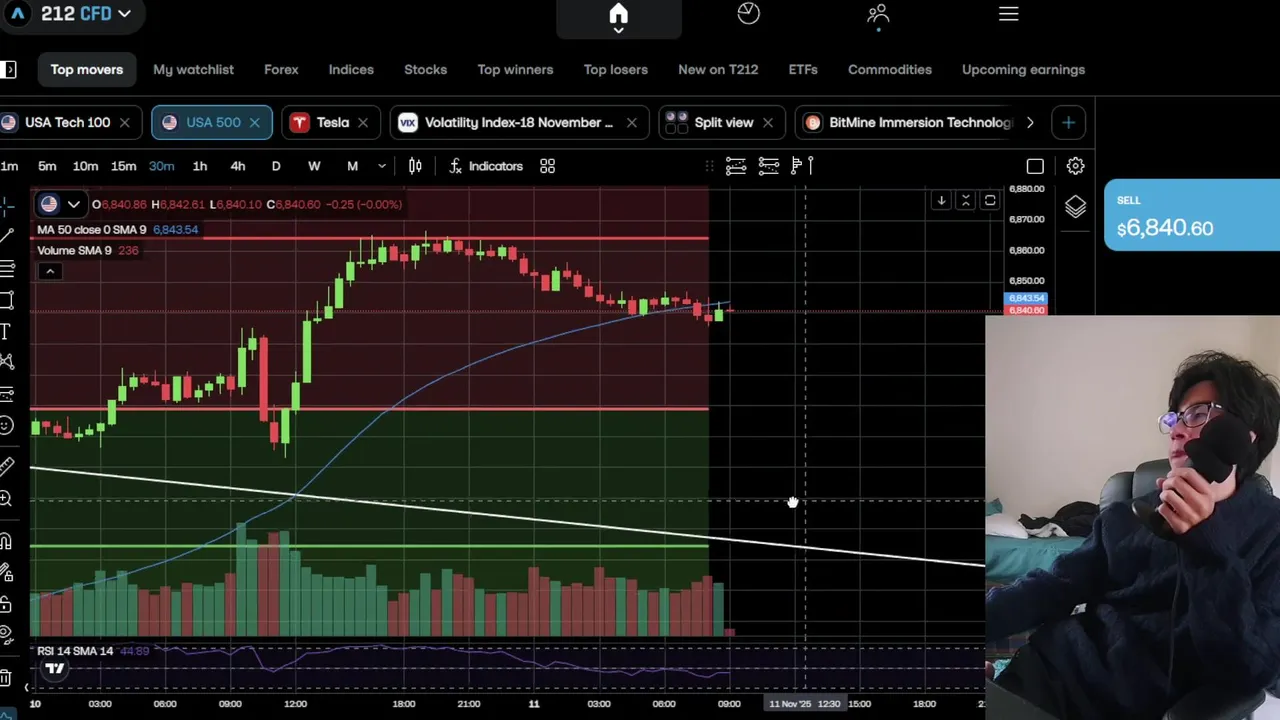Set 1h chart timeframe
Viewport: 1280px width, 720px height.
pyautogui.click(x=200, y=166)
